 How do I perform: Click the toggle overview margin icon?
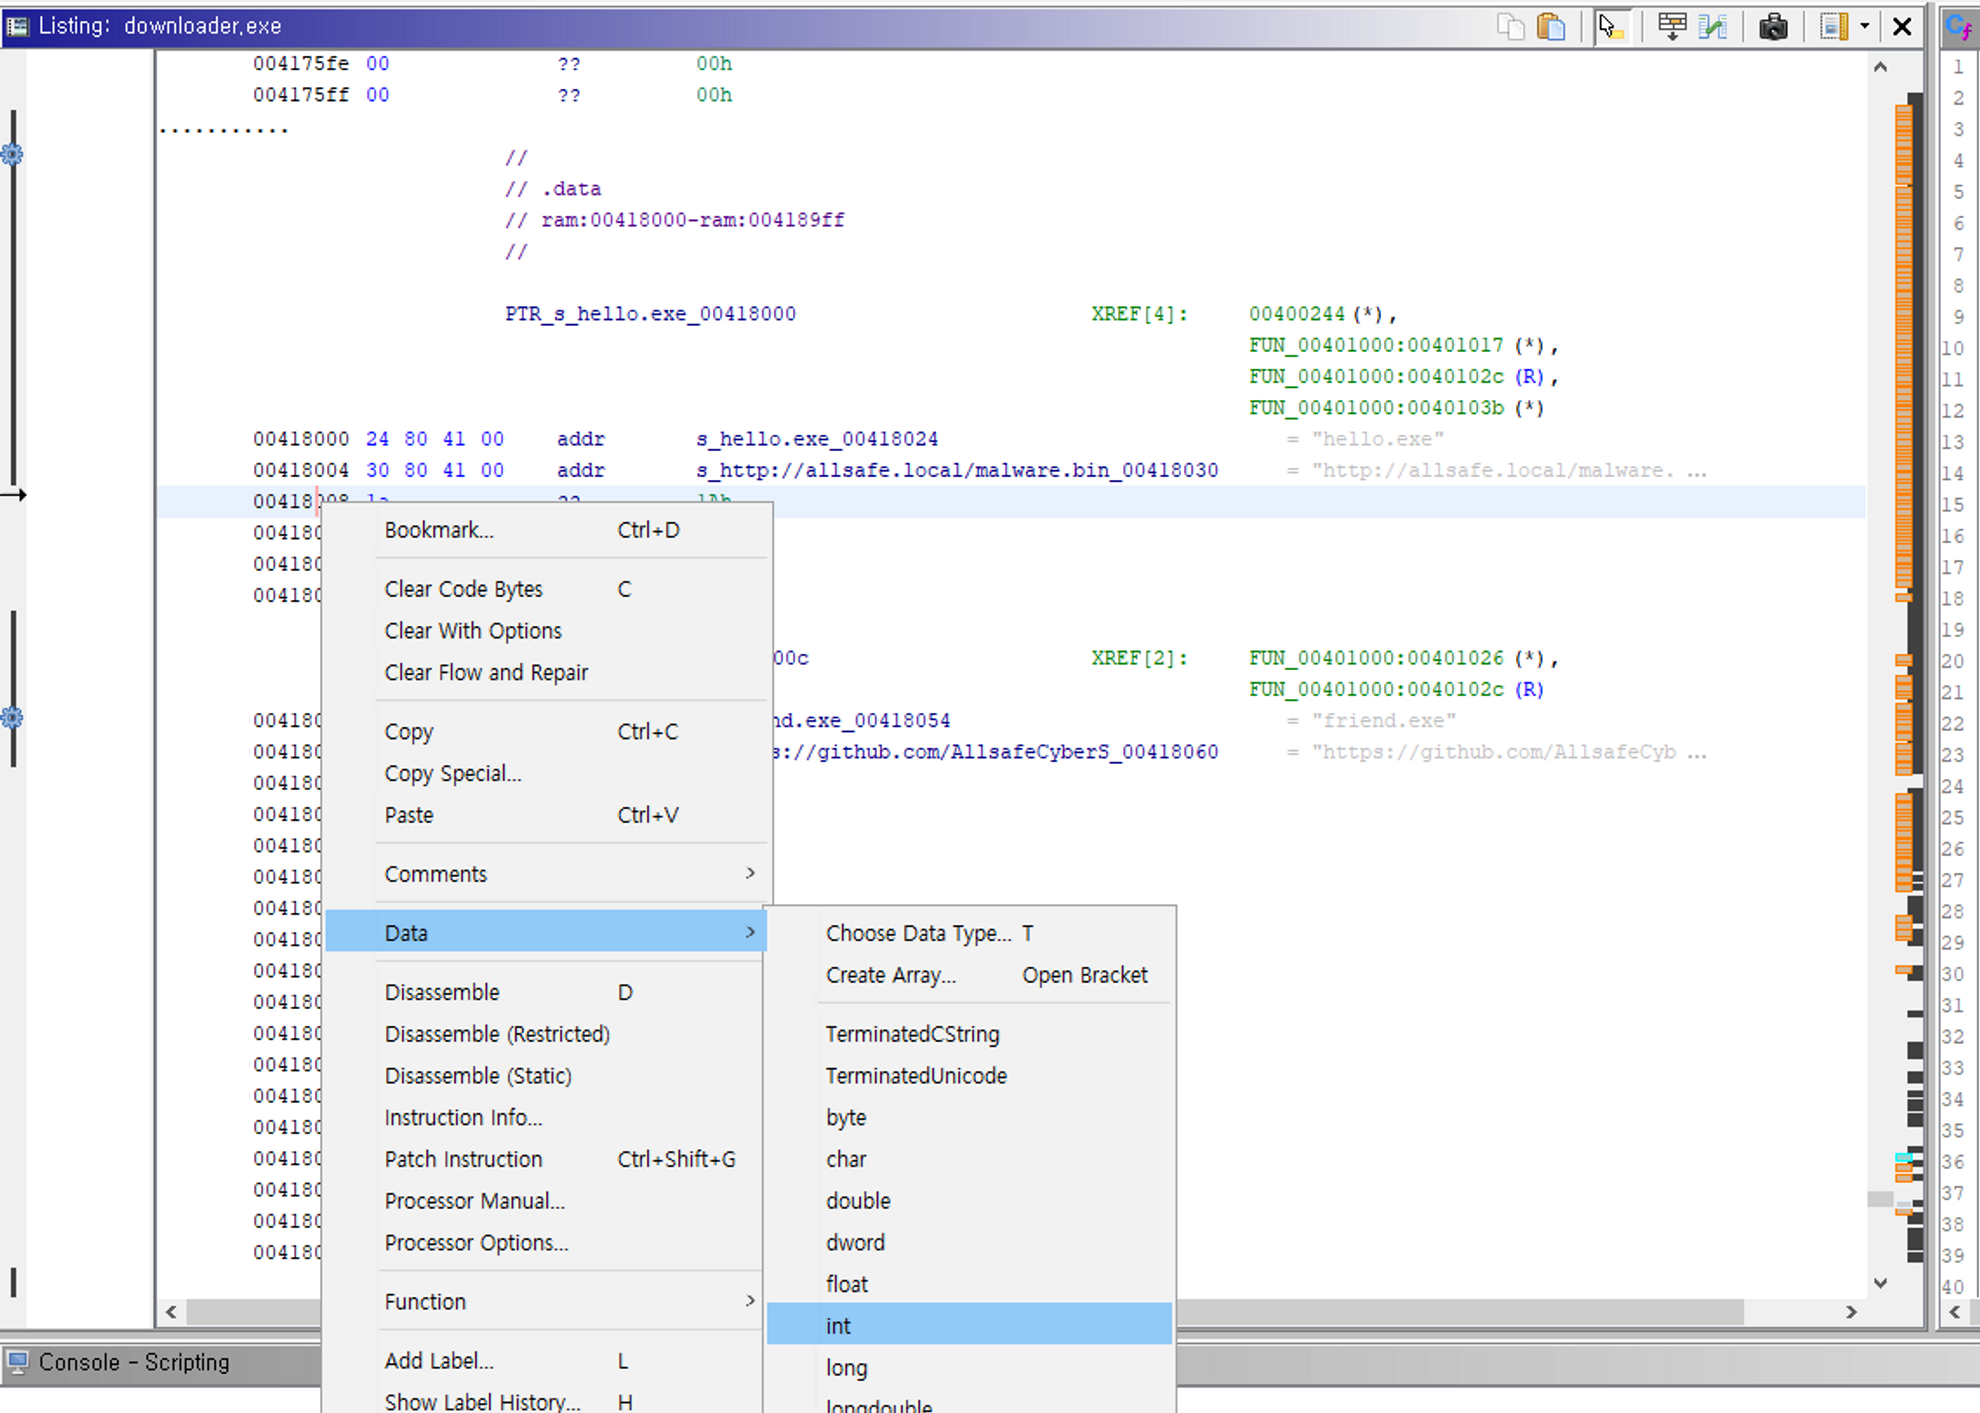1834,26
